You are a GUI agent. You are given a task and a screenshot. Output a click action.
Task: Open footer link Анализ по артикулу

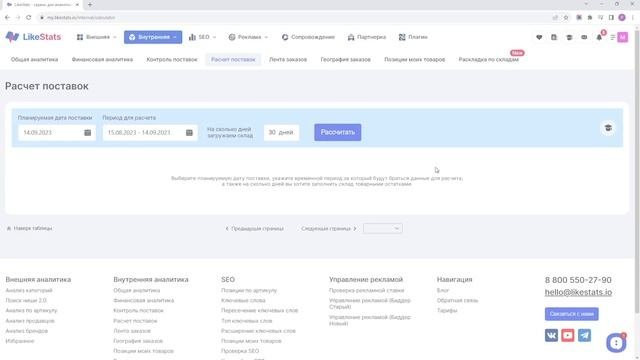pyautogui.click(x=31, y=311)
